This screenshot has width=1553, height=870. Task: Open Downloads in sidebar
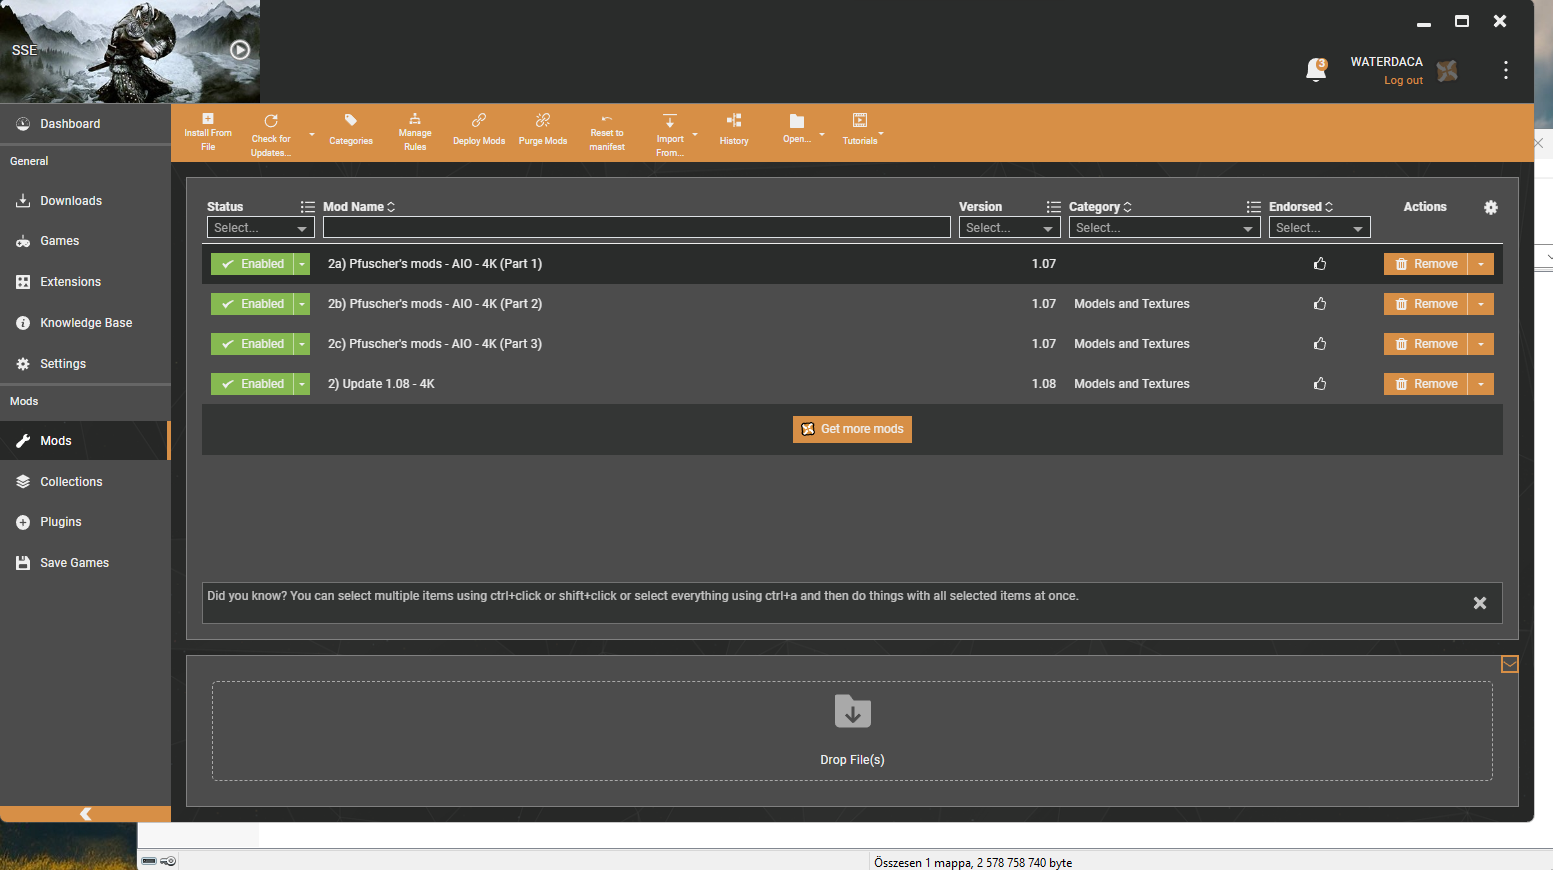85,201
